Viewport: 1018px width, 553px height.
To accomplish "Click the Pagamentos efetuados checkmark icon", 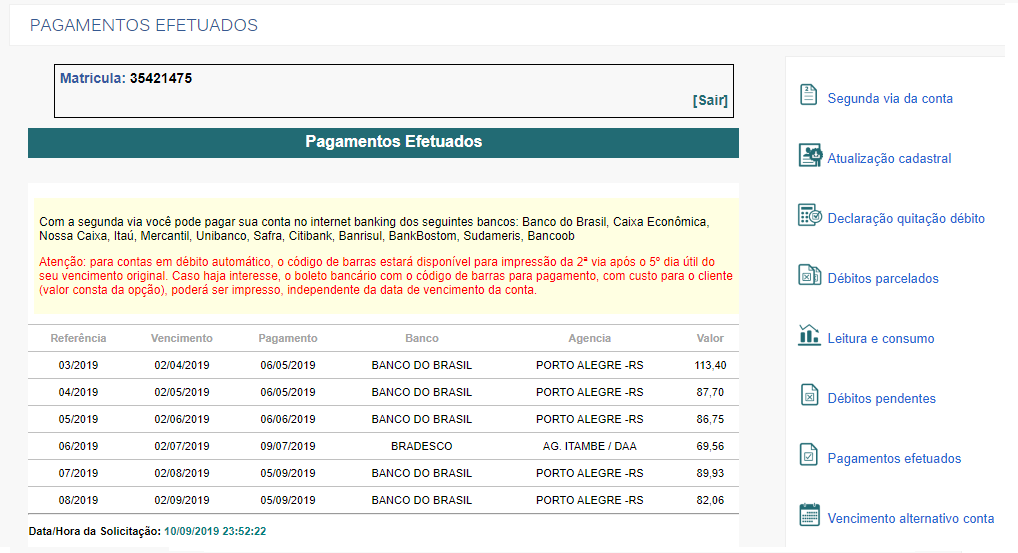I will tap(808, 455).
